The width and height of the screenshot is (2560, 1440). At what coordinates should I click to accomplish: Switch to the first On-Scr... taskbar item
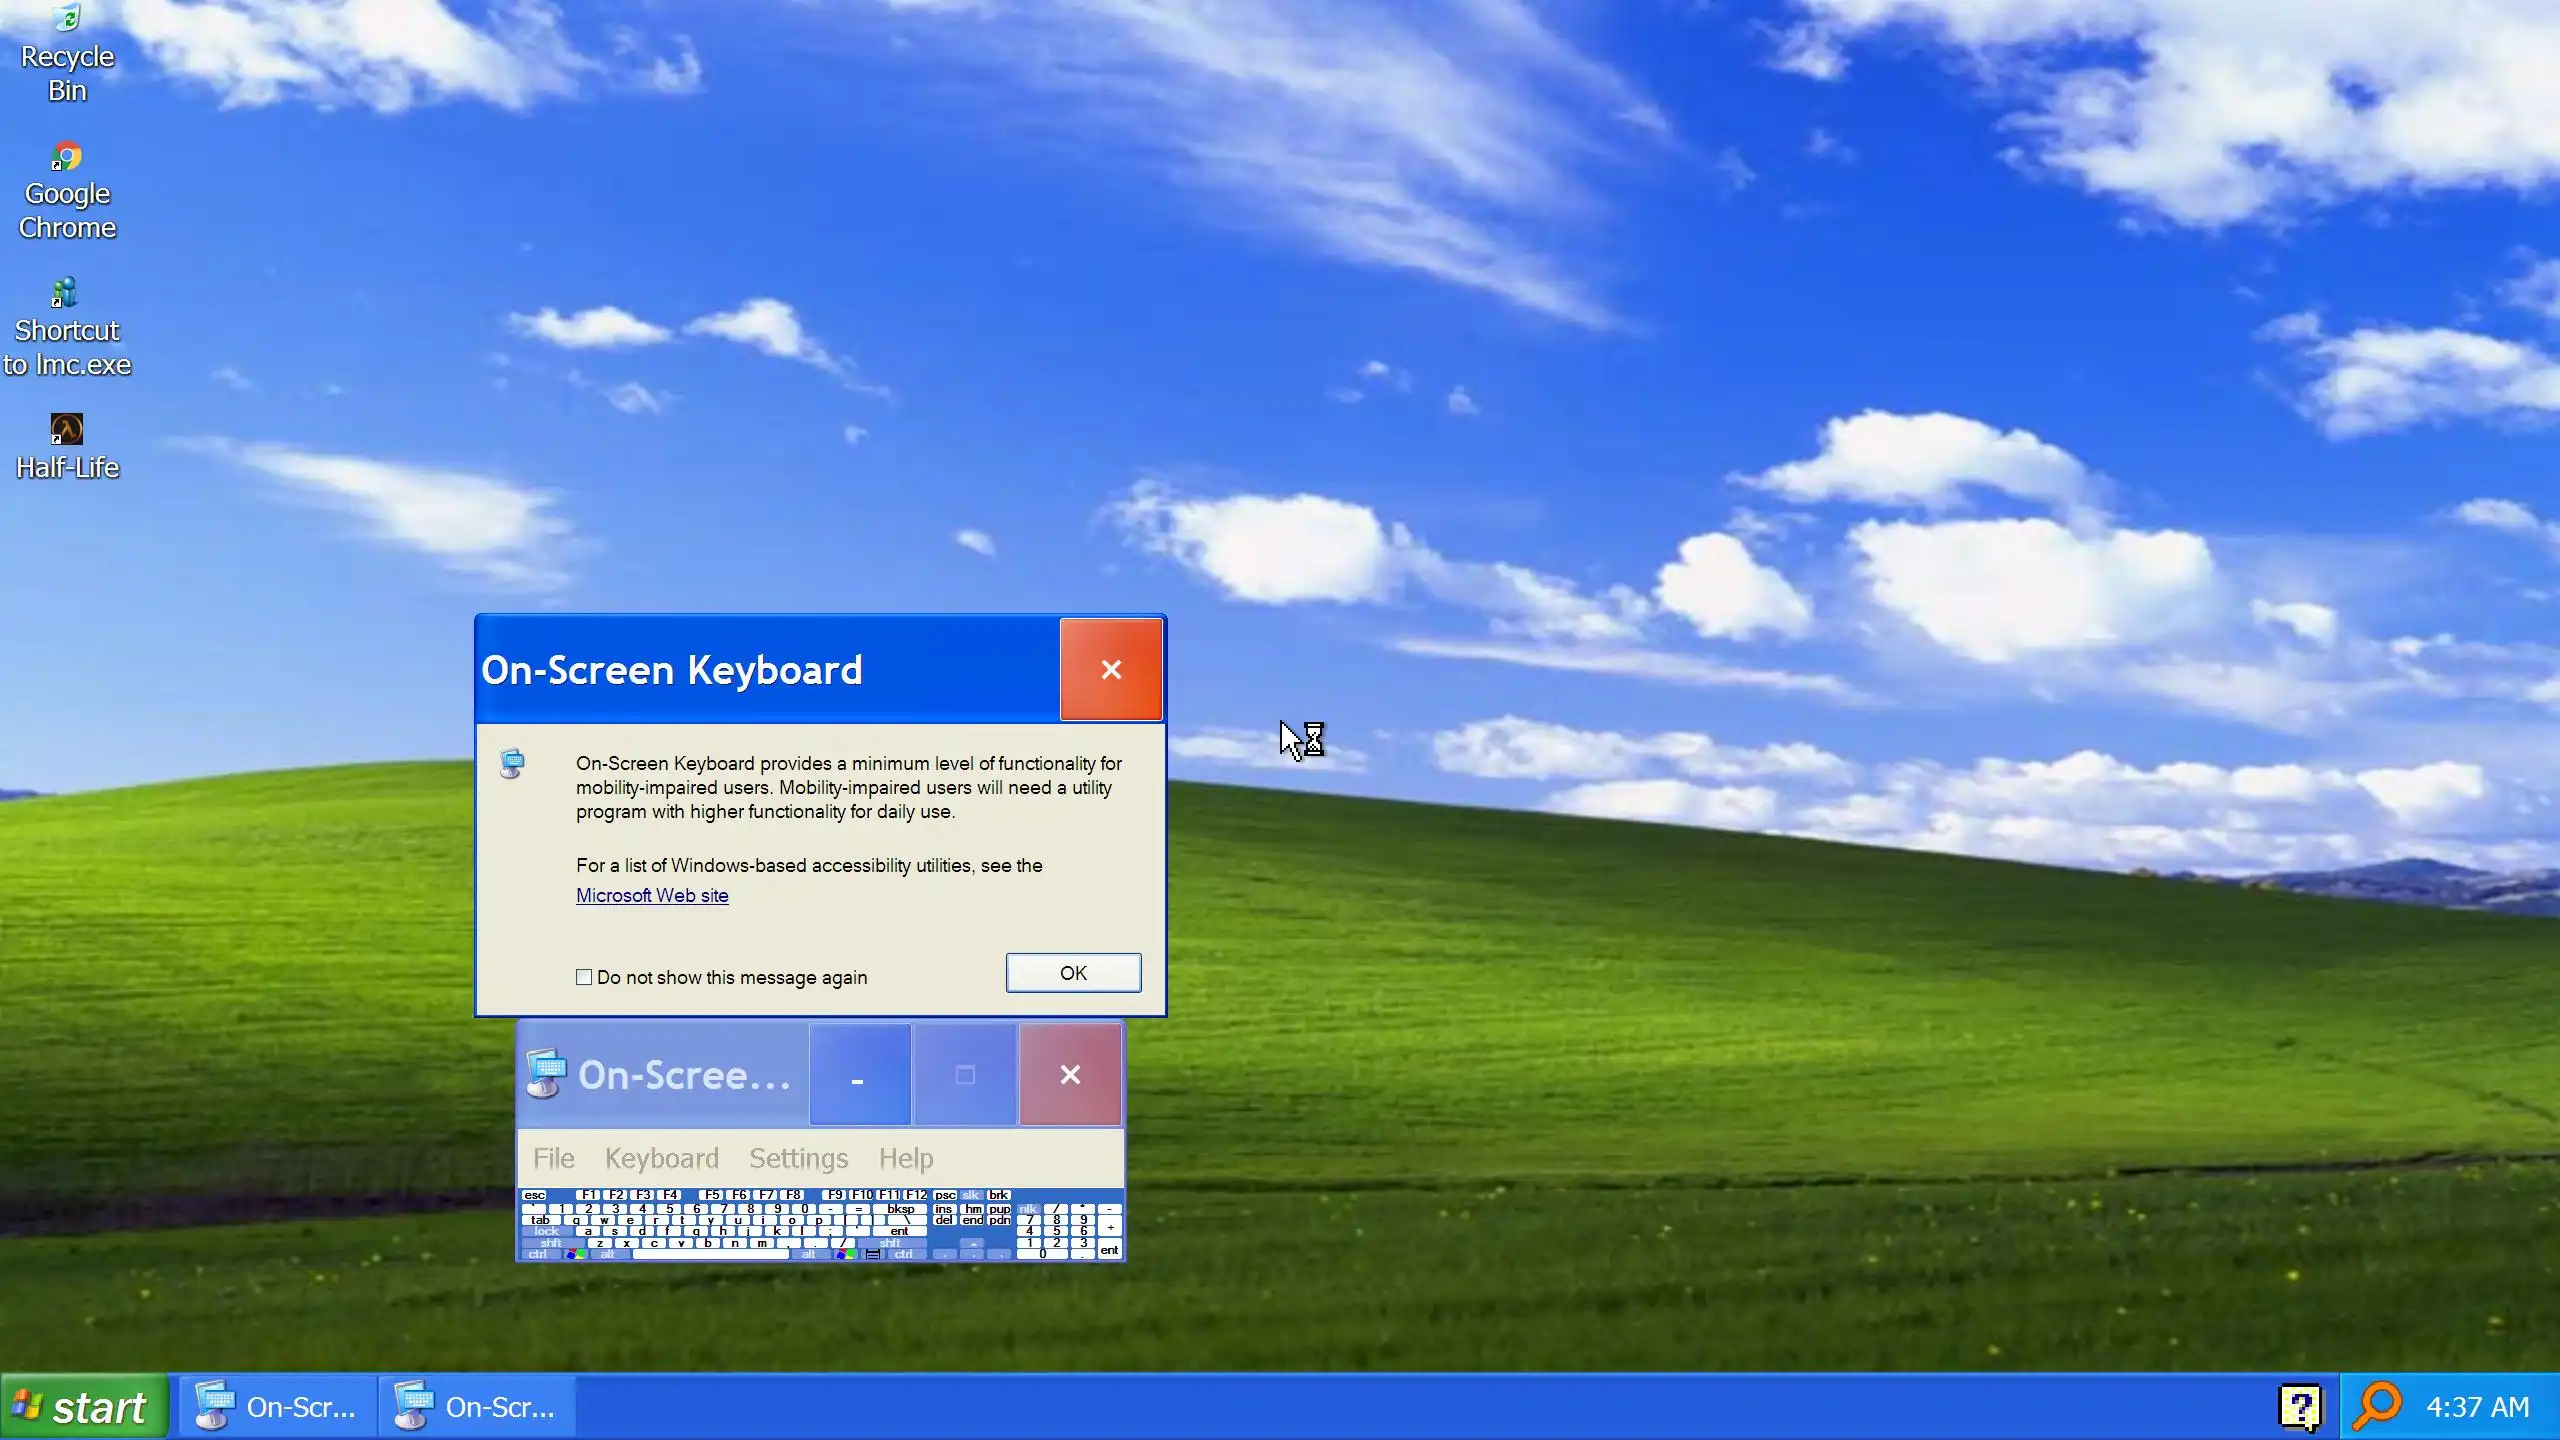pyautogui.click(x=277, y=1407)
